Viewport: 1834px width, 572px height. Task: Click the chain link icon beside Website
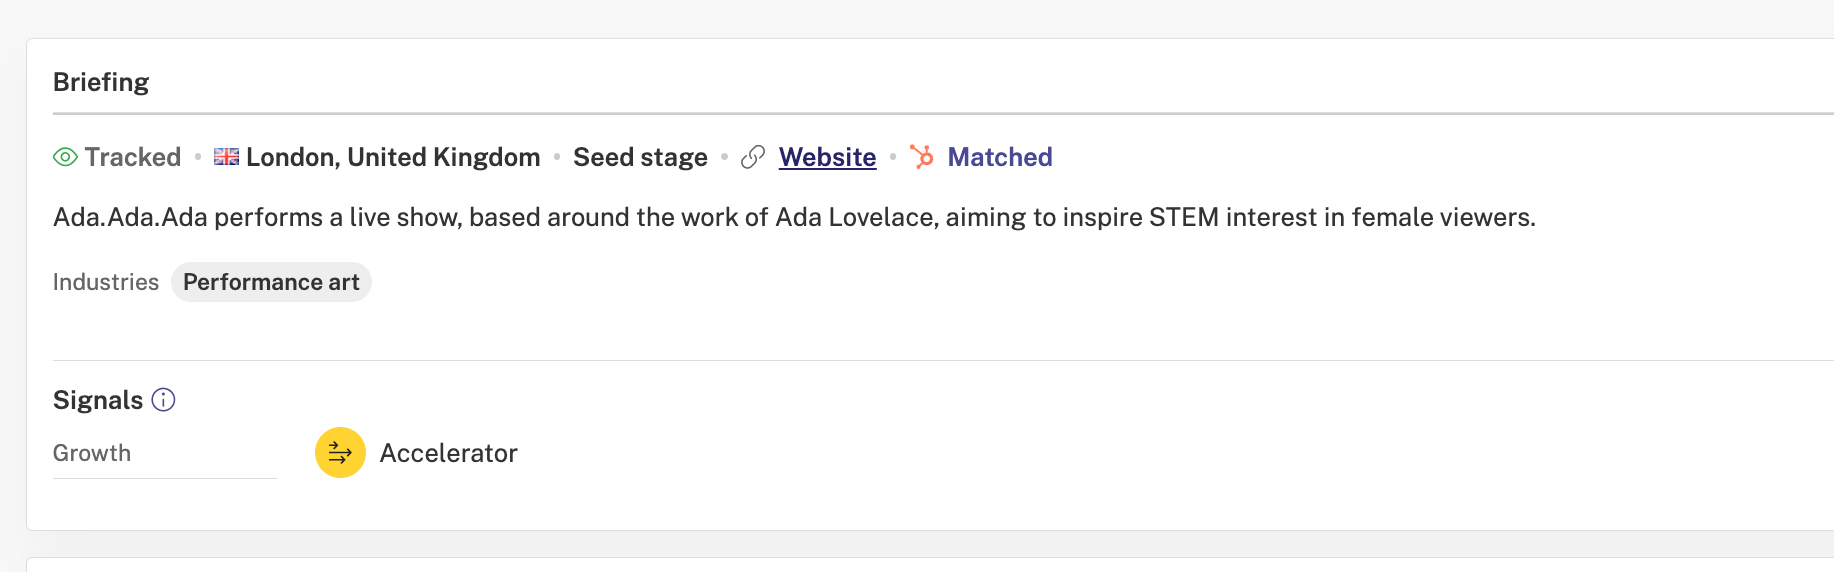[x=753, y=157]
